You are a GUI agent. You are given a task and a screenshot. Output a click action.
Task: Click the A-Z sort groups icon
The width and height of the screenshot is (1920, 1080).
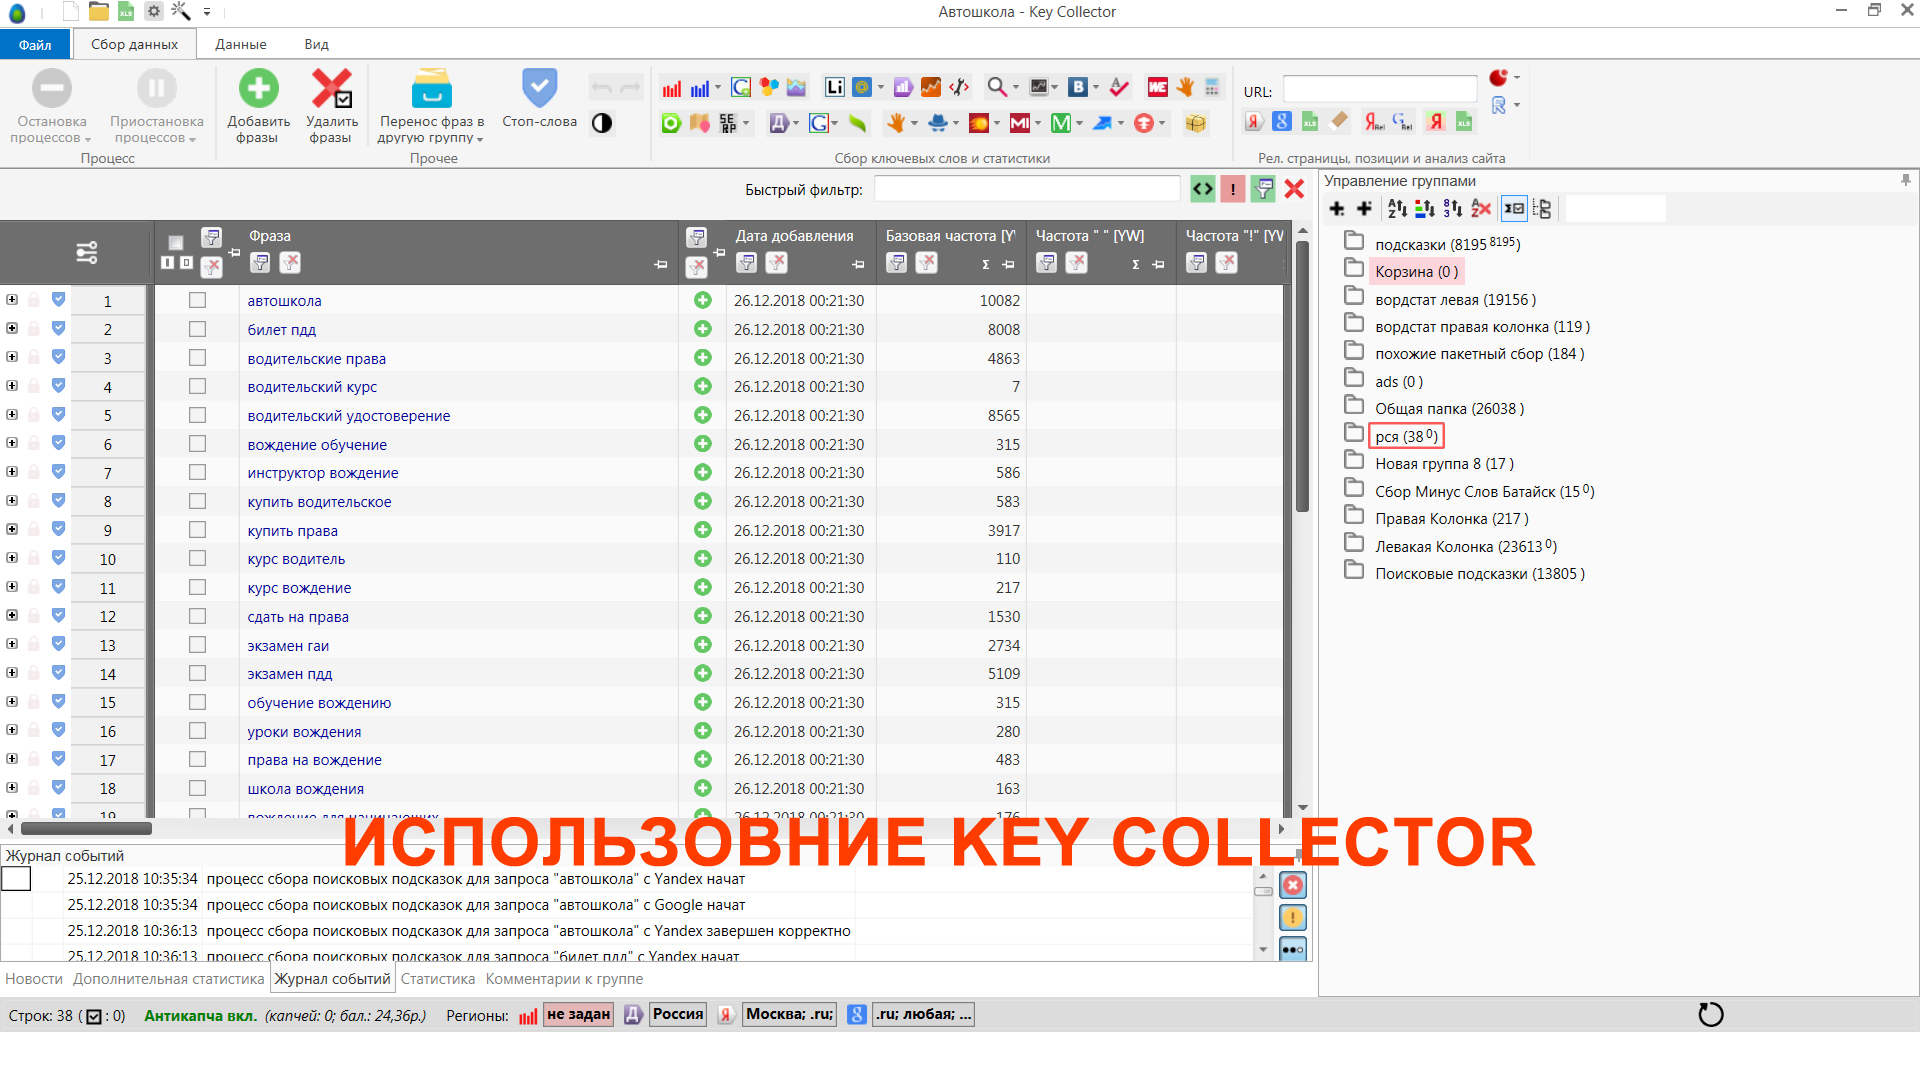pyautogui.click(x=1397, y=208)
